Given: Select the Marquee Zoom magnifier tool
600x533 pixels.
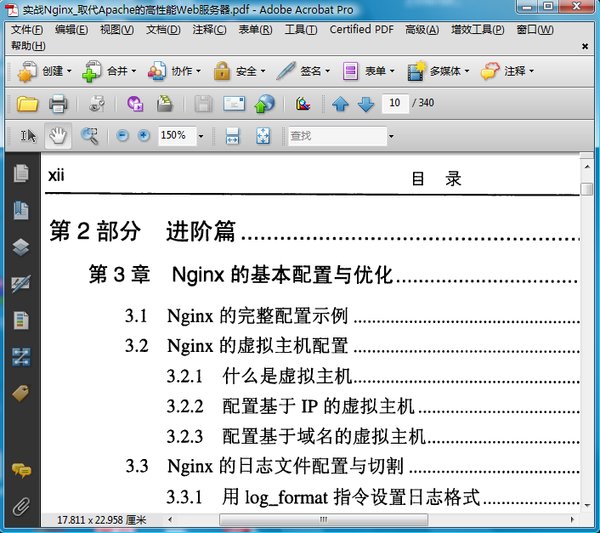Looking at the screenshot, I should (x=90, y=136).
